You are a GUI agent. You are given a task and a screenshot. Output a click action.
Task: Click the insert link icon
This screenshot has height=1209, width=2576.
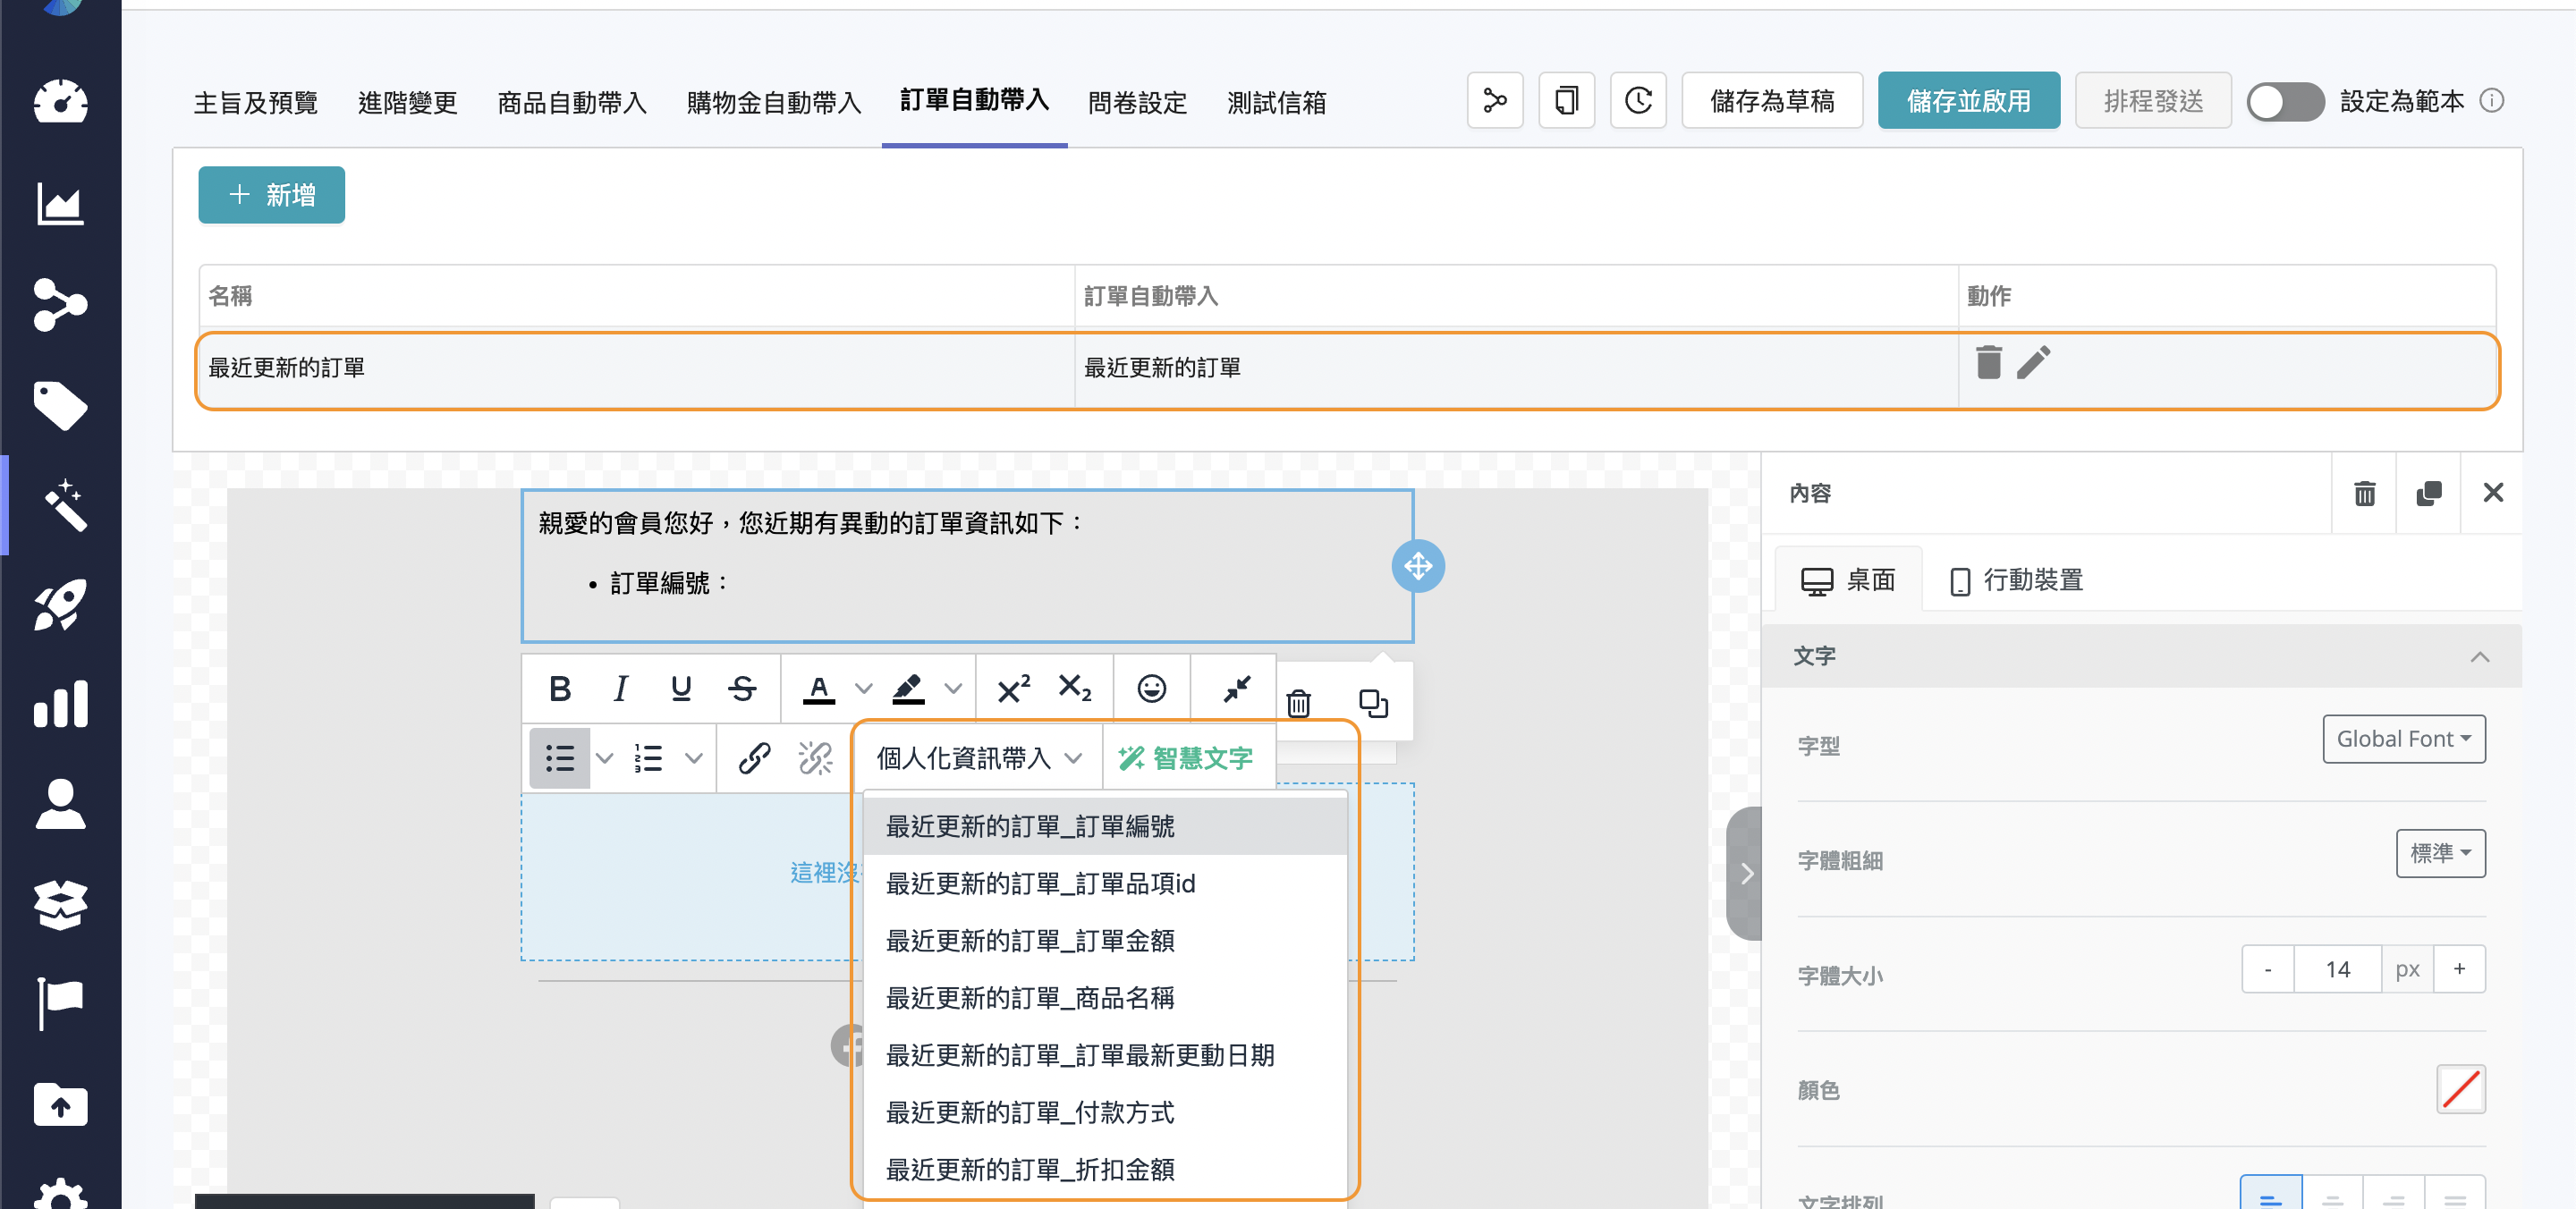point(753,758)
